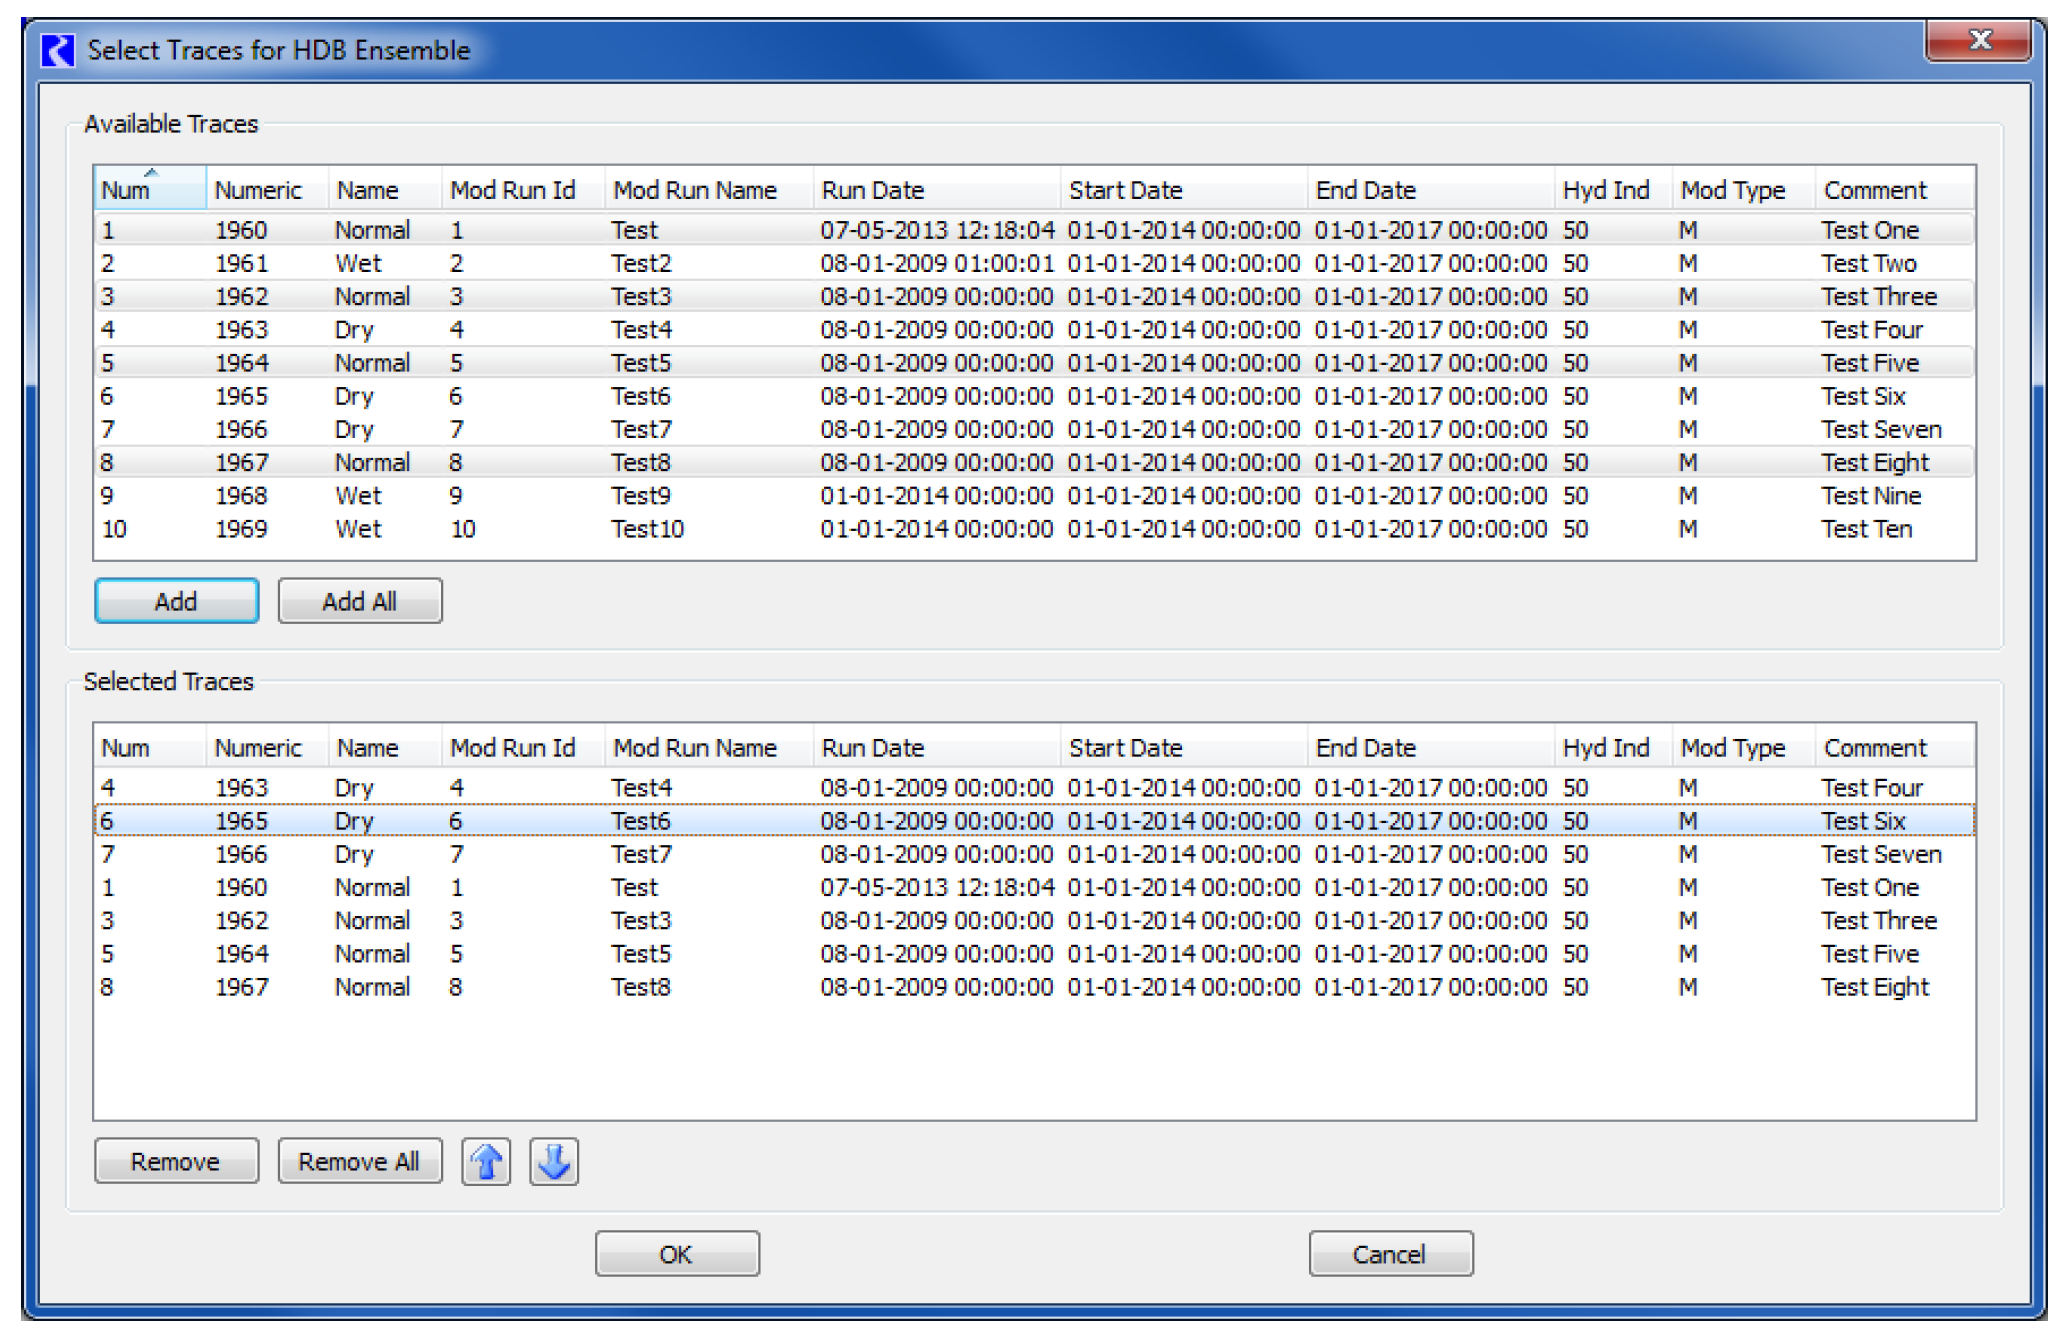This screenshot has width=2069, height=1338.
Task: Remove the selected trace
Action: click(176, 1162)
